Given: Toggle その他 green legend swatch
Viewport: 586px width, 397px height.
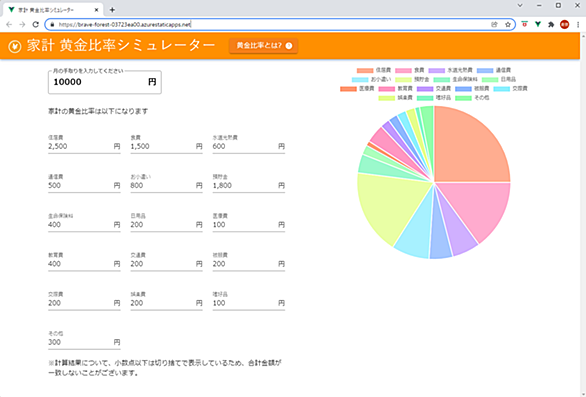Looking at the screenshot, I should [x=463, y=98].
